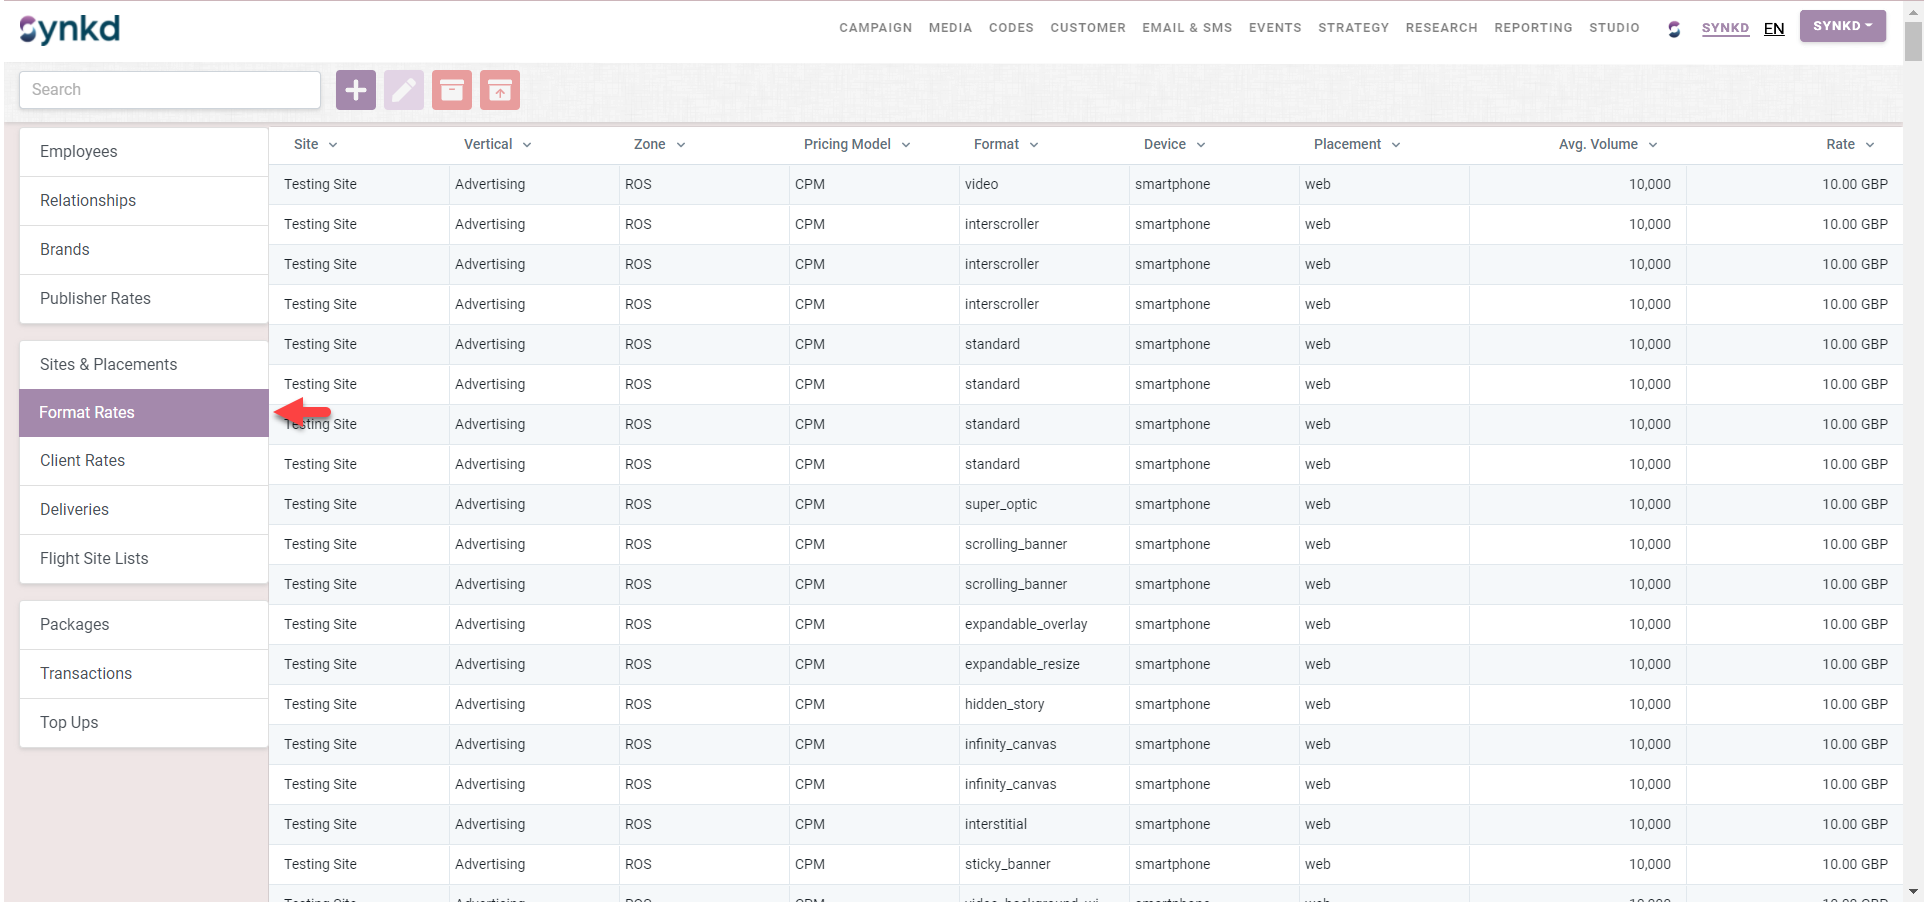Click the page's vertical scrollbar thumb

pos(1913,40)
